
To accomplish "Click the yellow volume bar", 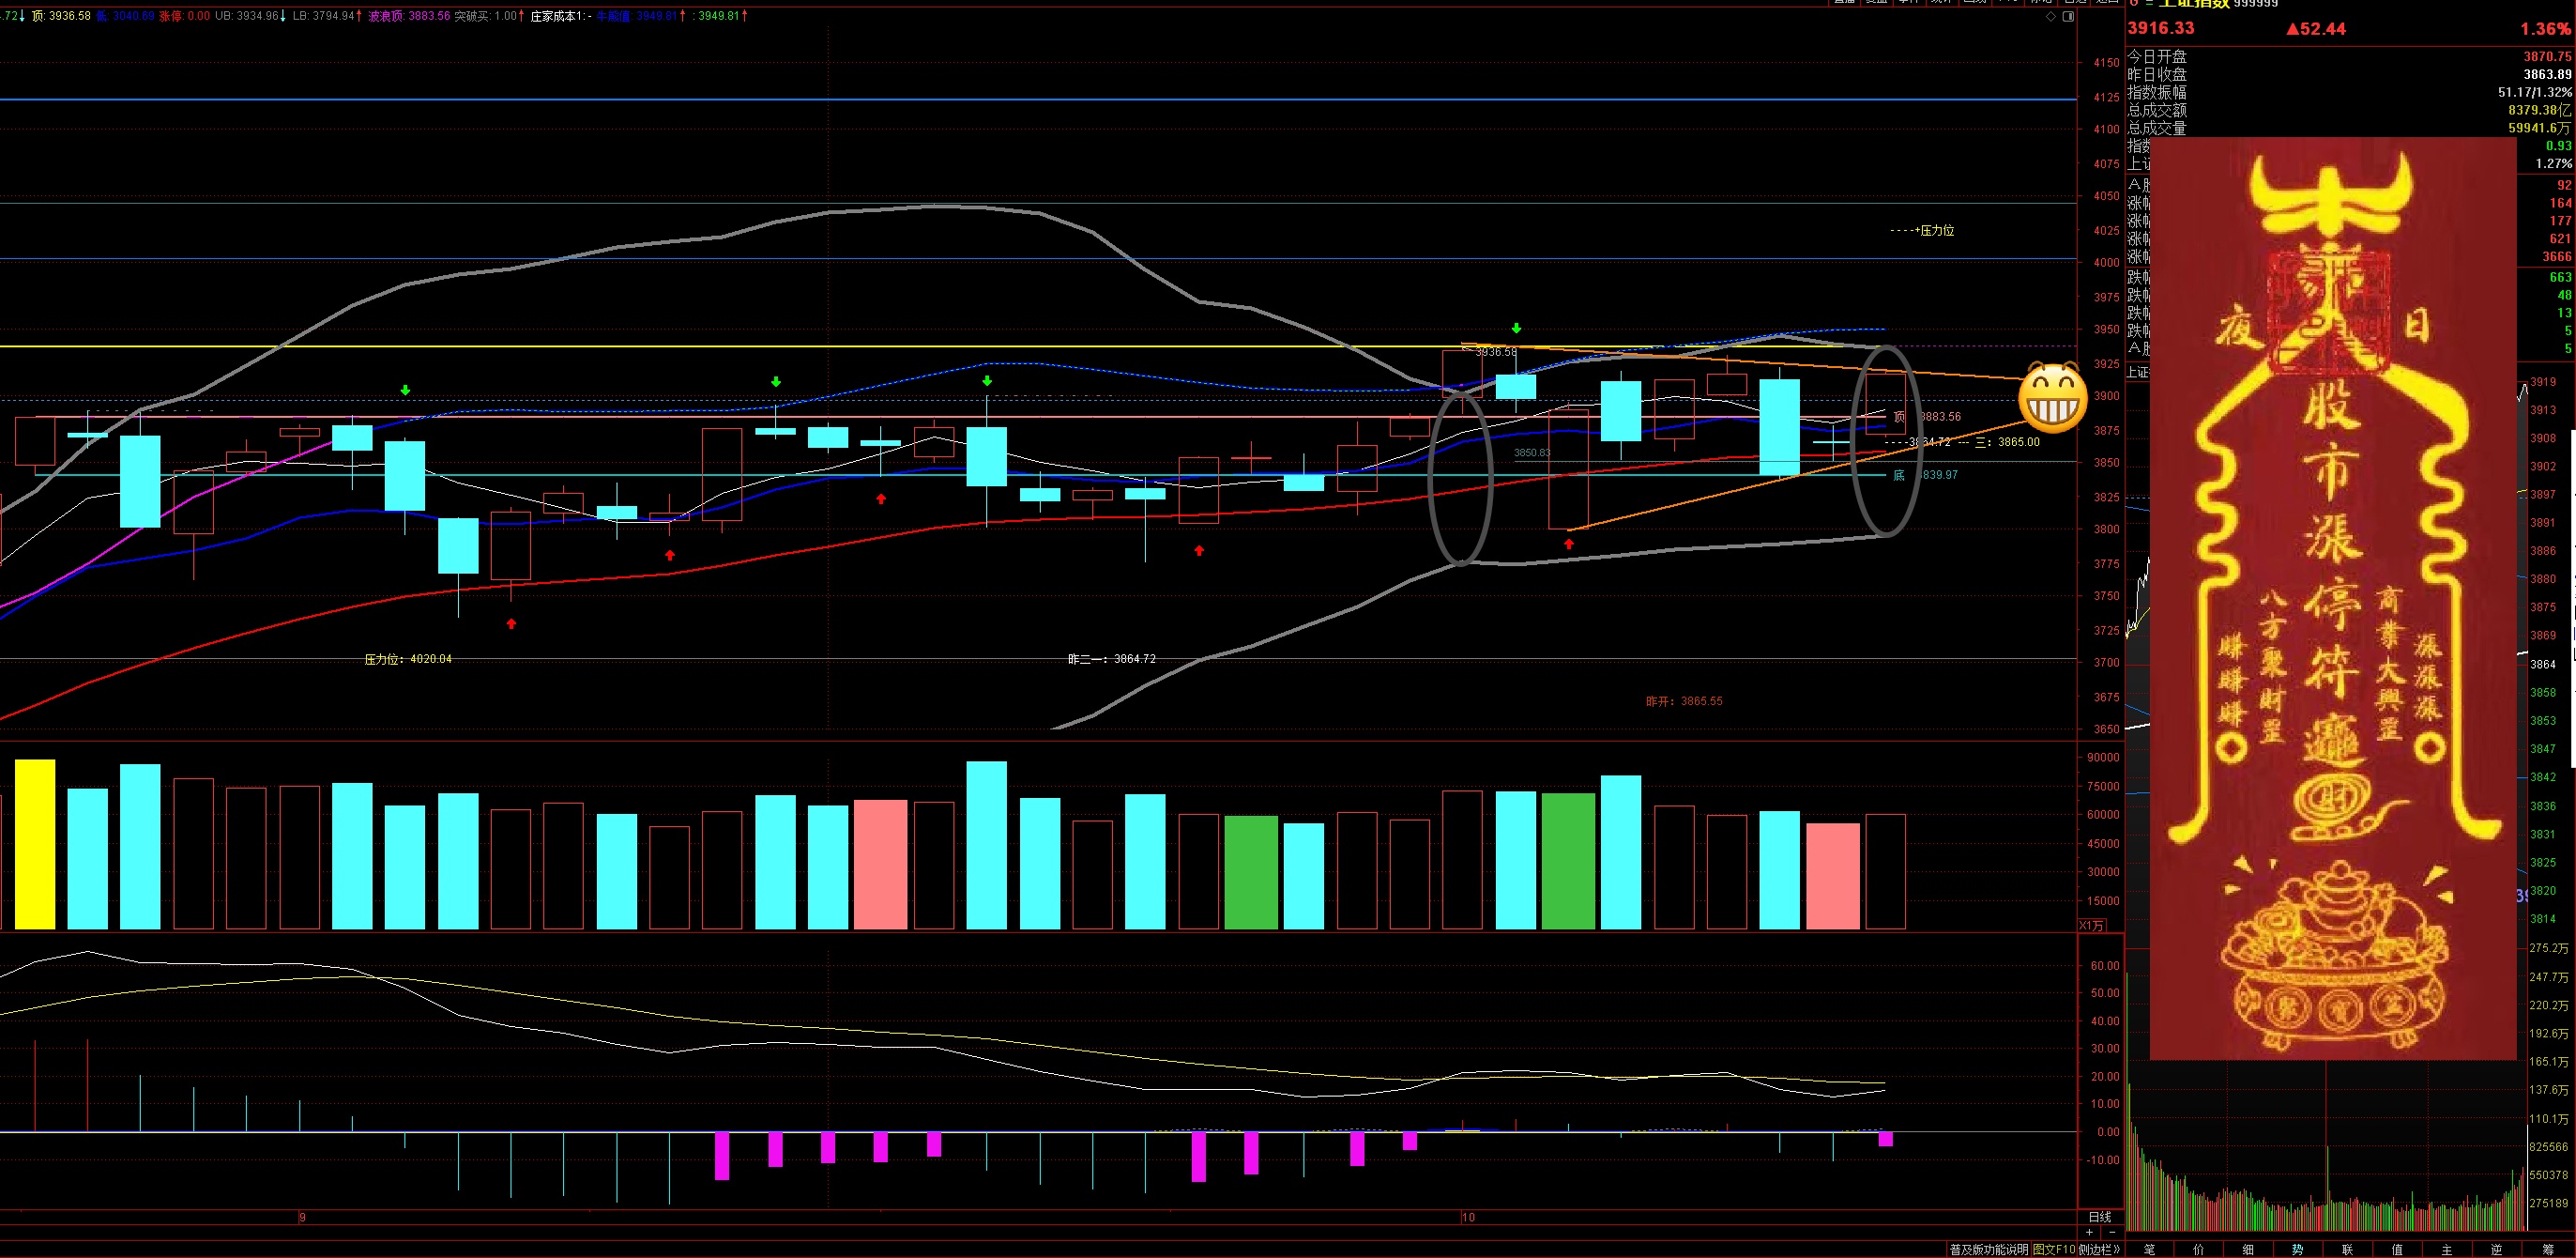I will pos(35,845).
